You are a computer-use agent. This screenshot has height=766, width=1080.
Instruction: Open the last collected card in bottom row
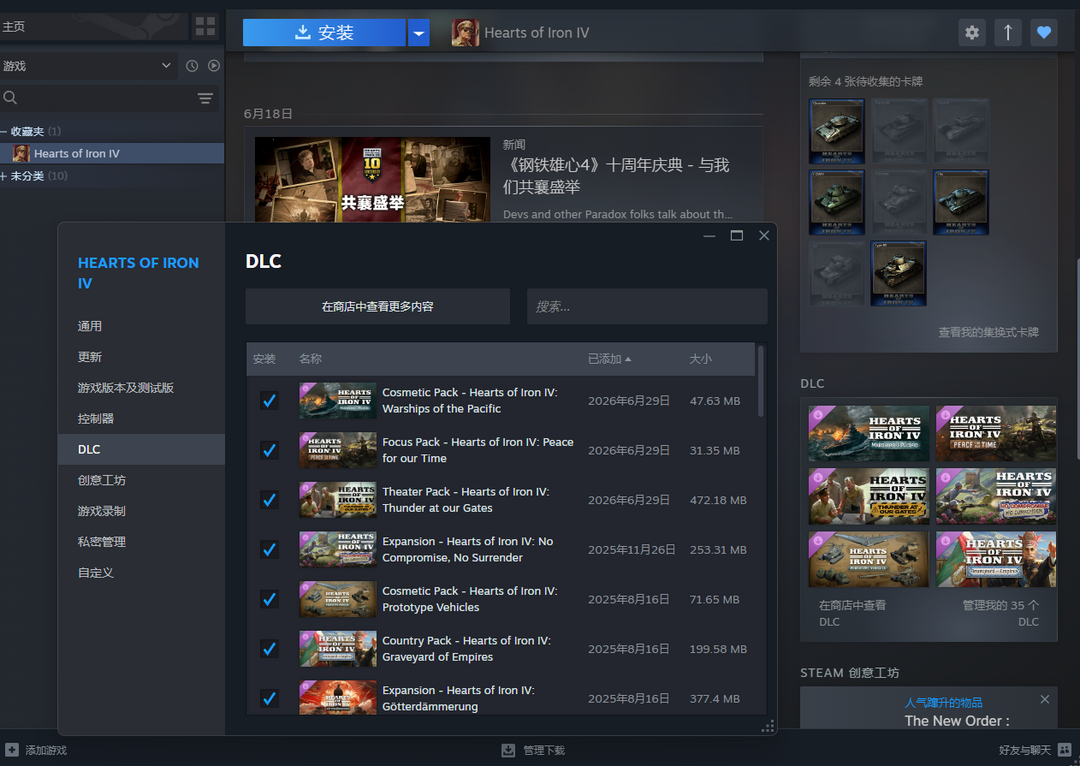click(898, 273)
